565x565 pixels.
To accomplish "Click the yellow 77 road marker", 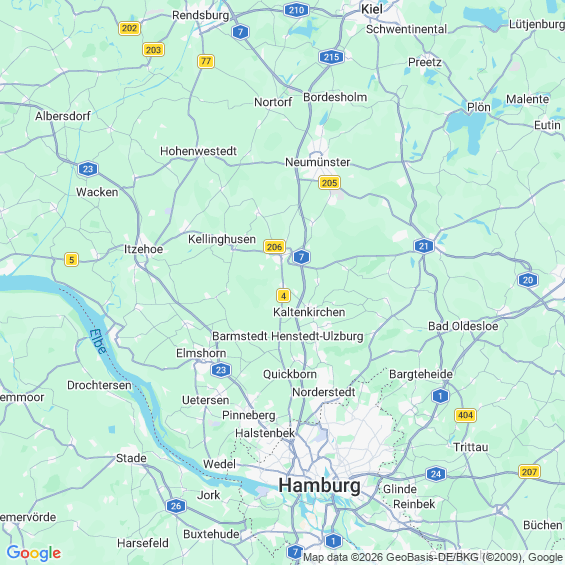I will point(206,61).
